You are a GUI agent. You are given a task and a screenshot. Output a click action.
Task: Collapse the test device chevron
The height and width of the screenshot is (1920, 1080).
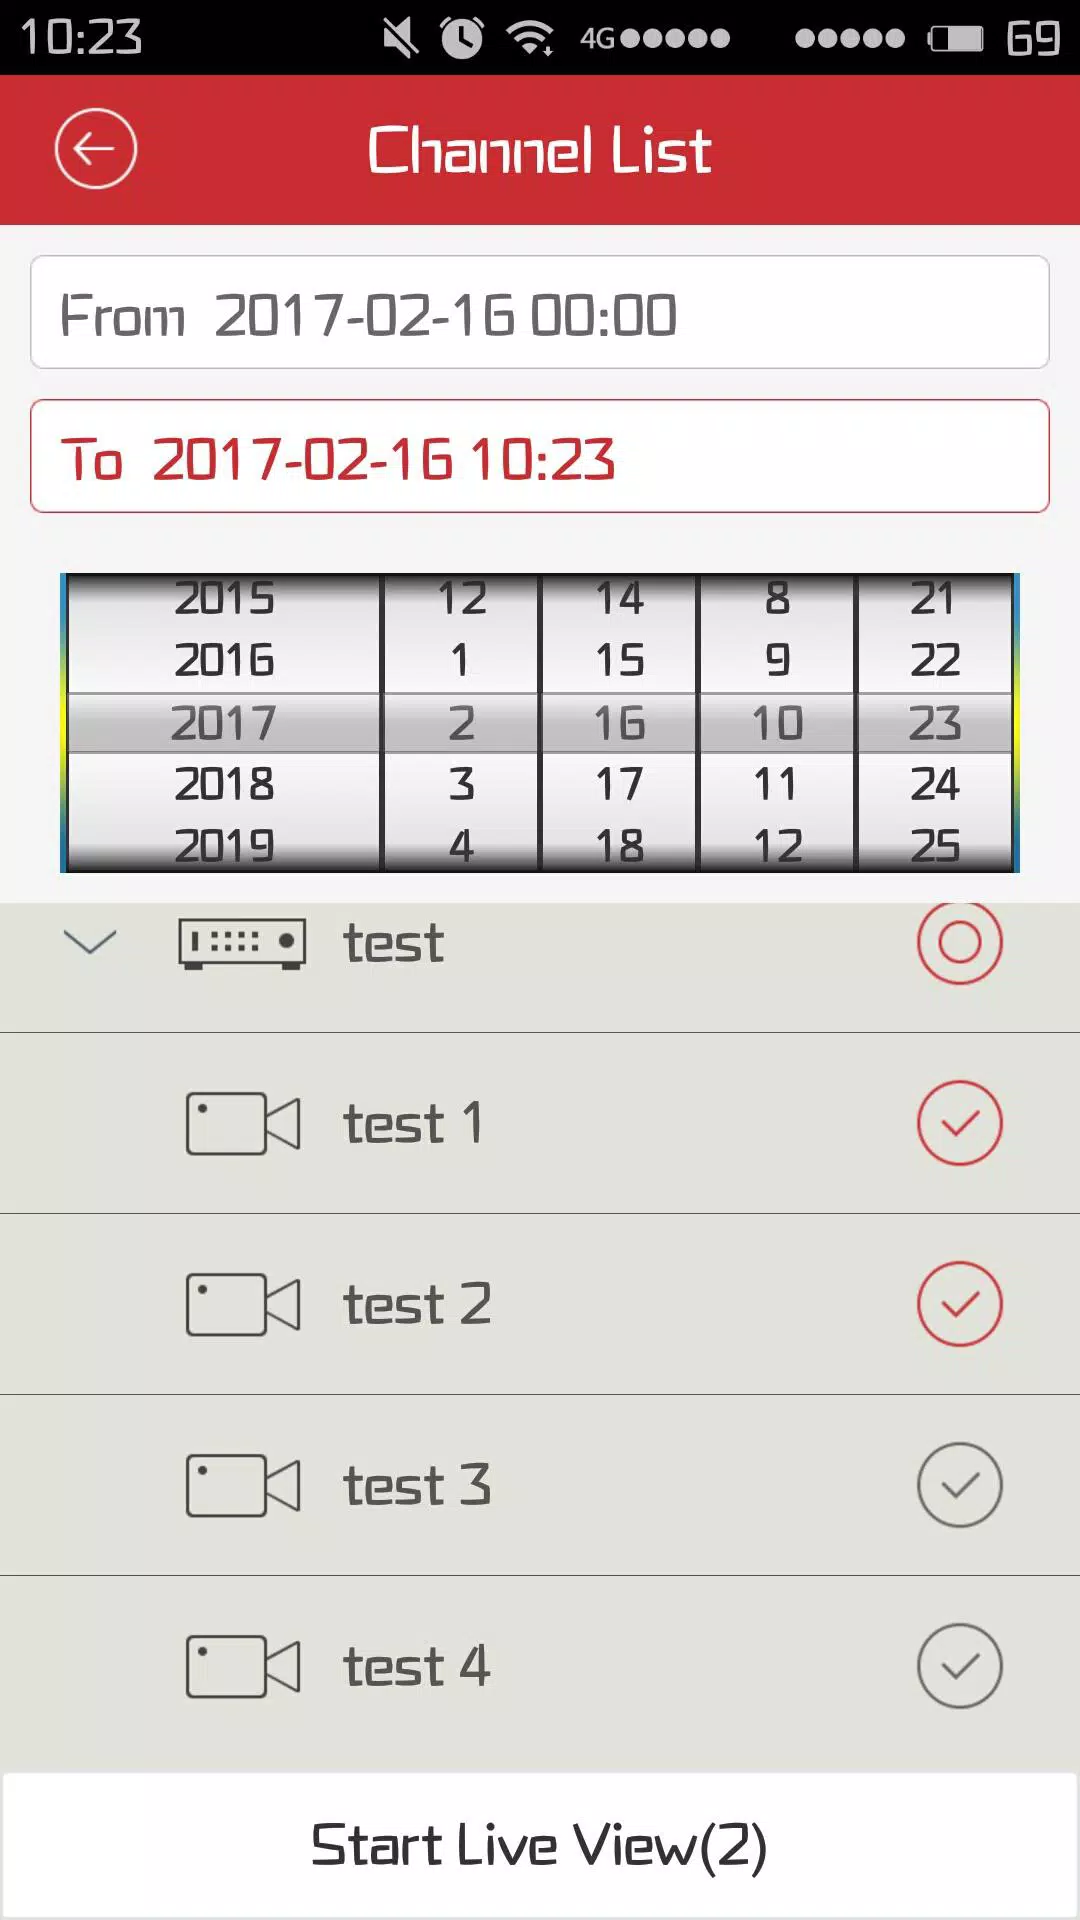point(90,942)
